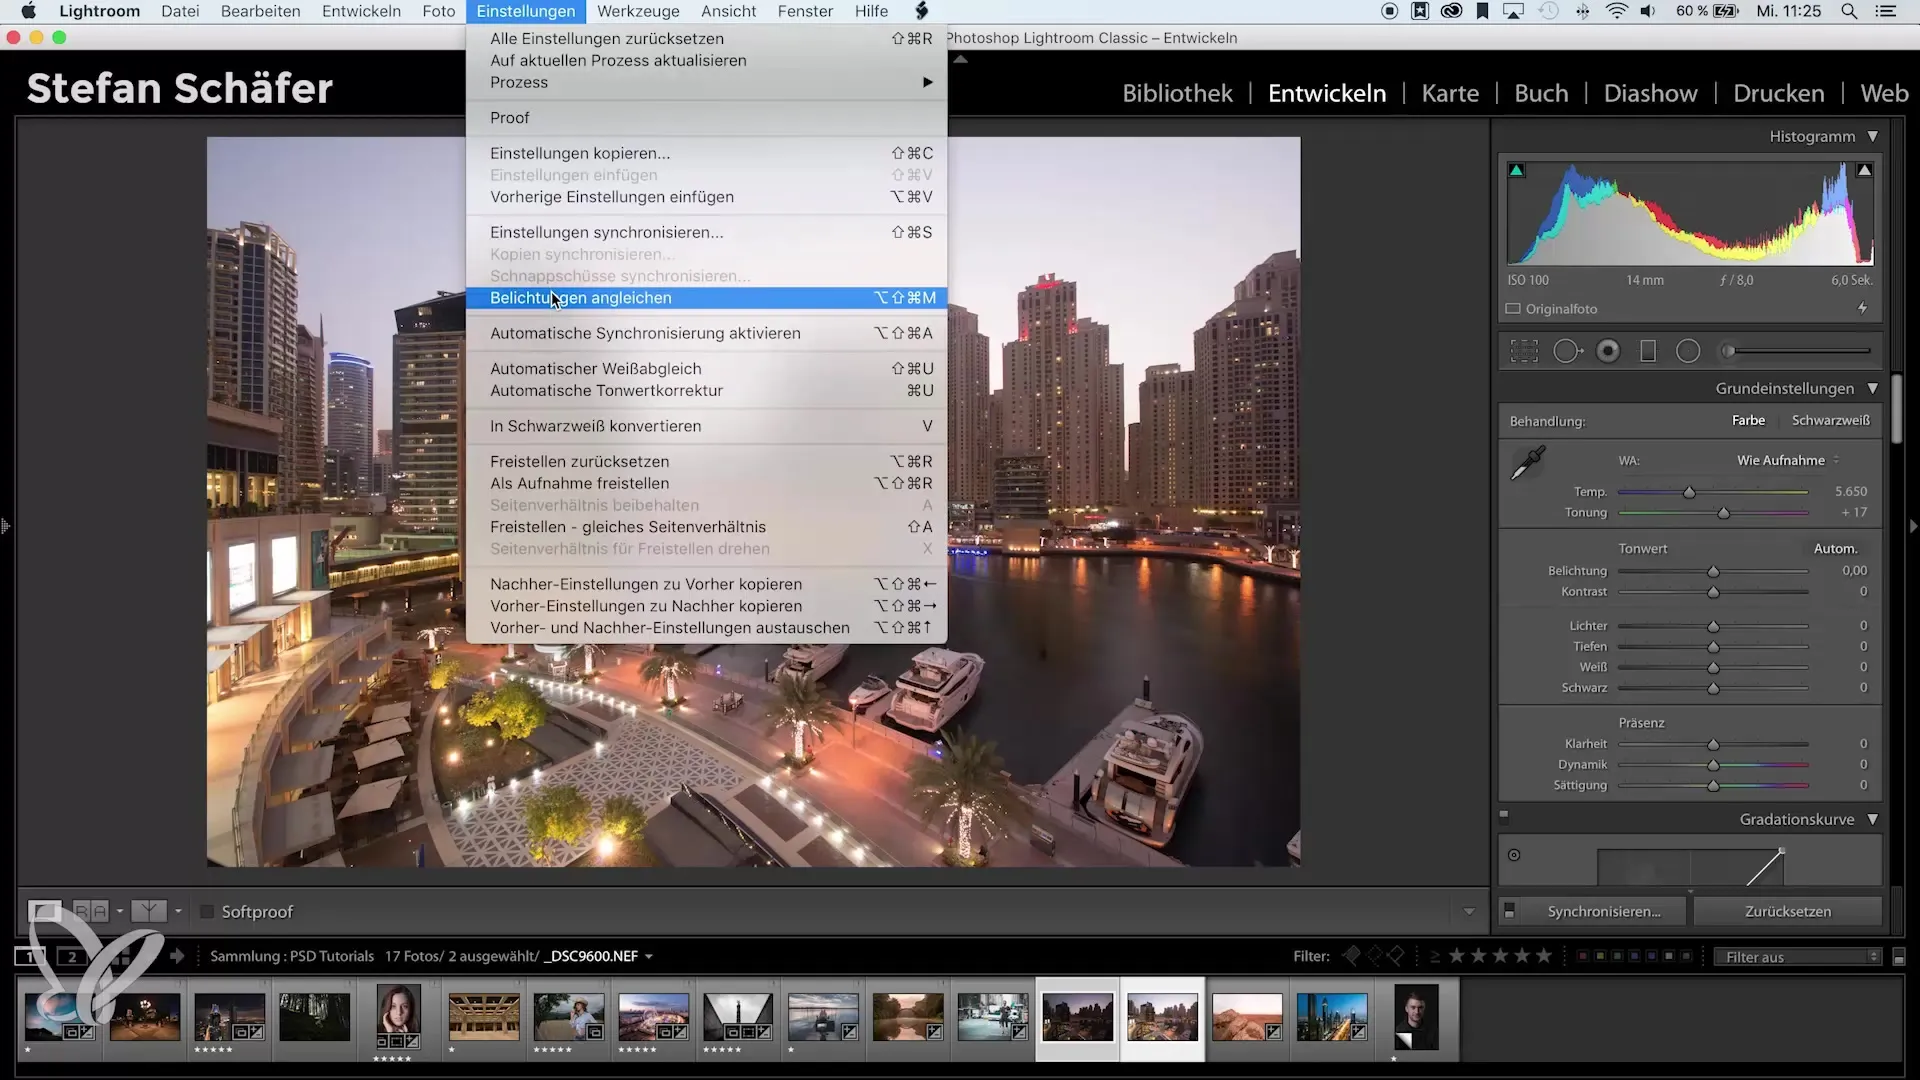Open the Karte module

[x=1450, y=93]
